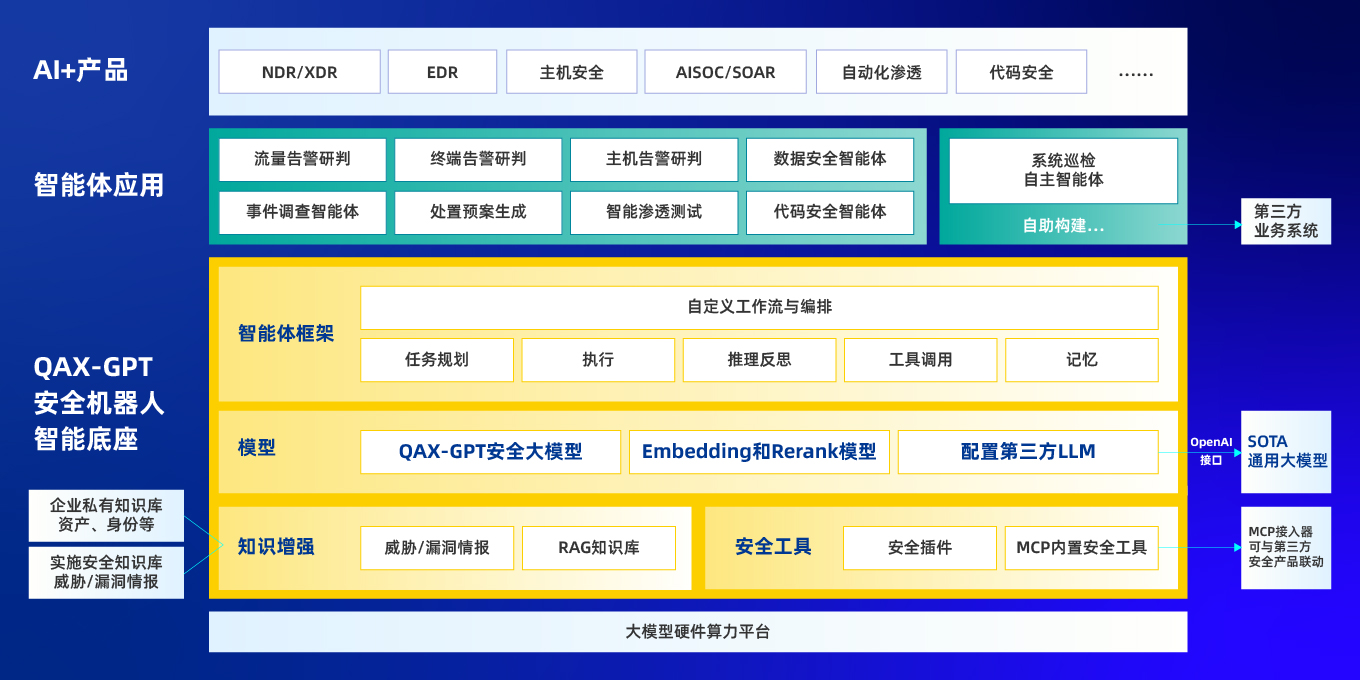This screenshot has width=1360, height=680.
Task: Click the Embedding和Rerank模型 box
Action: (759, 452)
